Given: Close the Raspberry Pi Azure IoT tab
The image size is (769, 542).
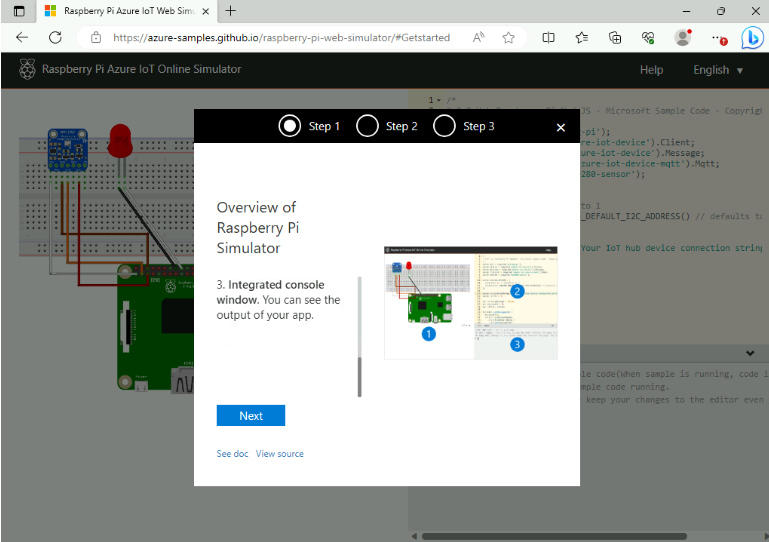Looking at the screenshot, I should click(x=206, y=11).
